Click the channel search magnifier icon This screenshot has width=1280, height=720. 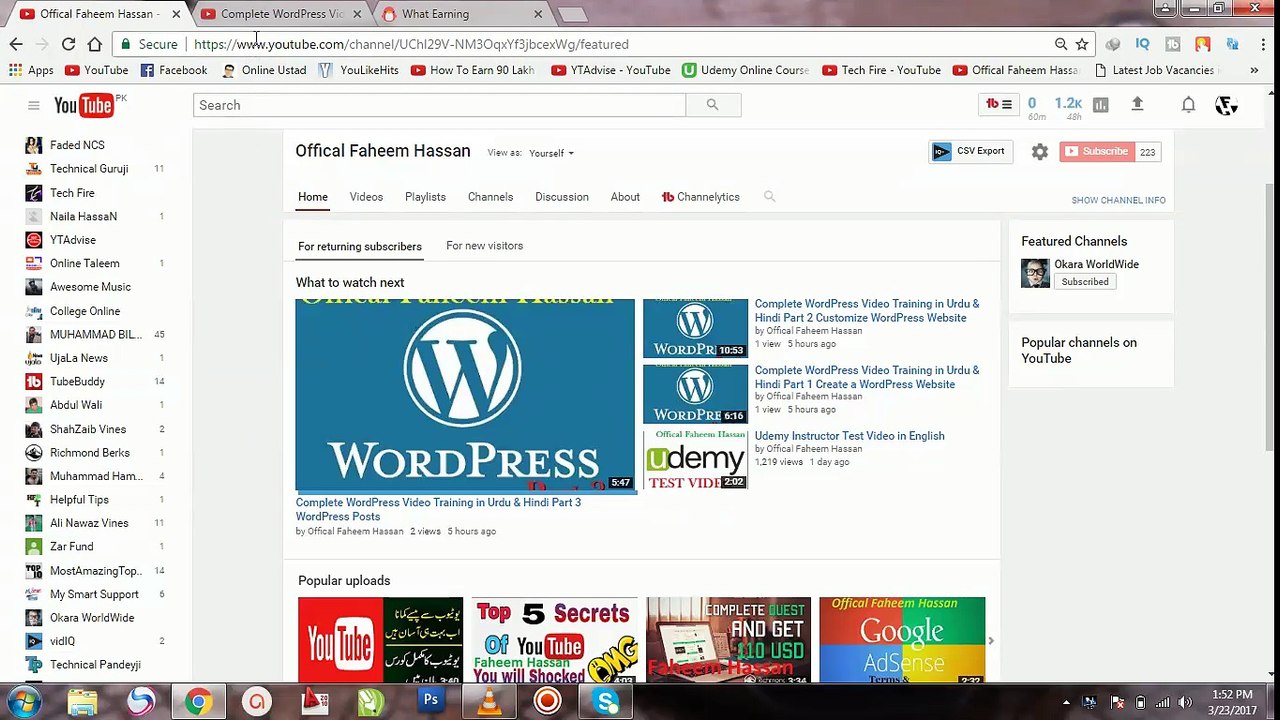pyautogui.click(x=769, y=197)
